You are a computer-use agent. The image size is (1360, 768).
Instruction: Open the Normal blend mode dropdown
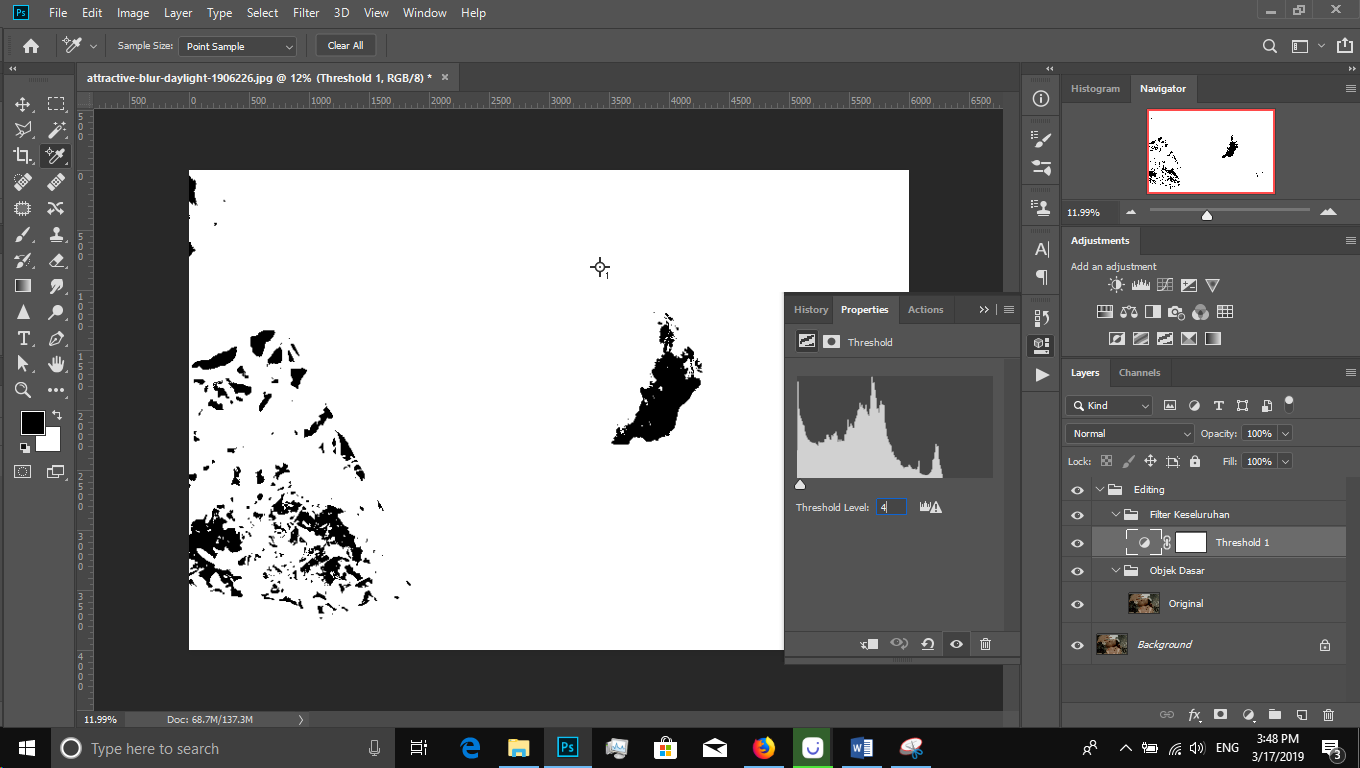(x=1130, y=433)
